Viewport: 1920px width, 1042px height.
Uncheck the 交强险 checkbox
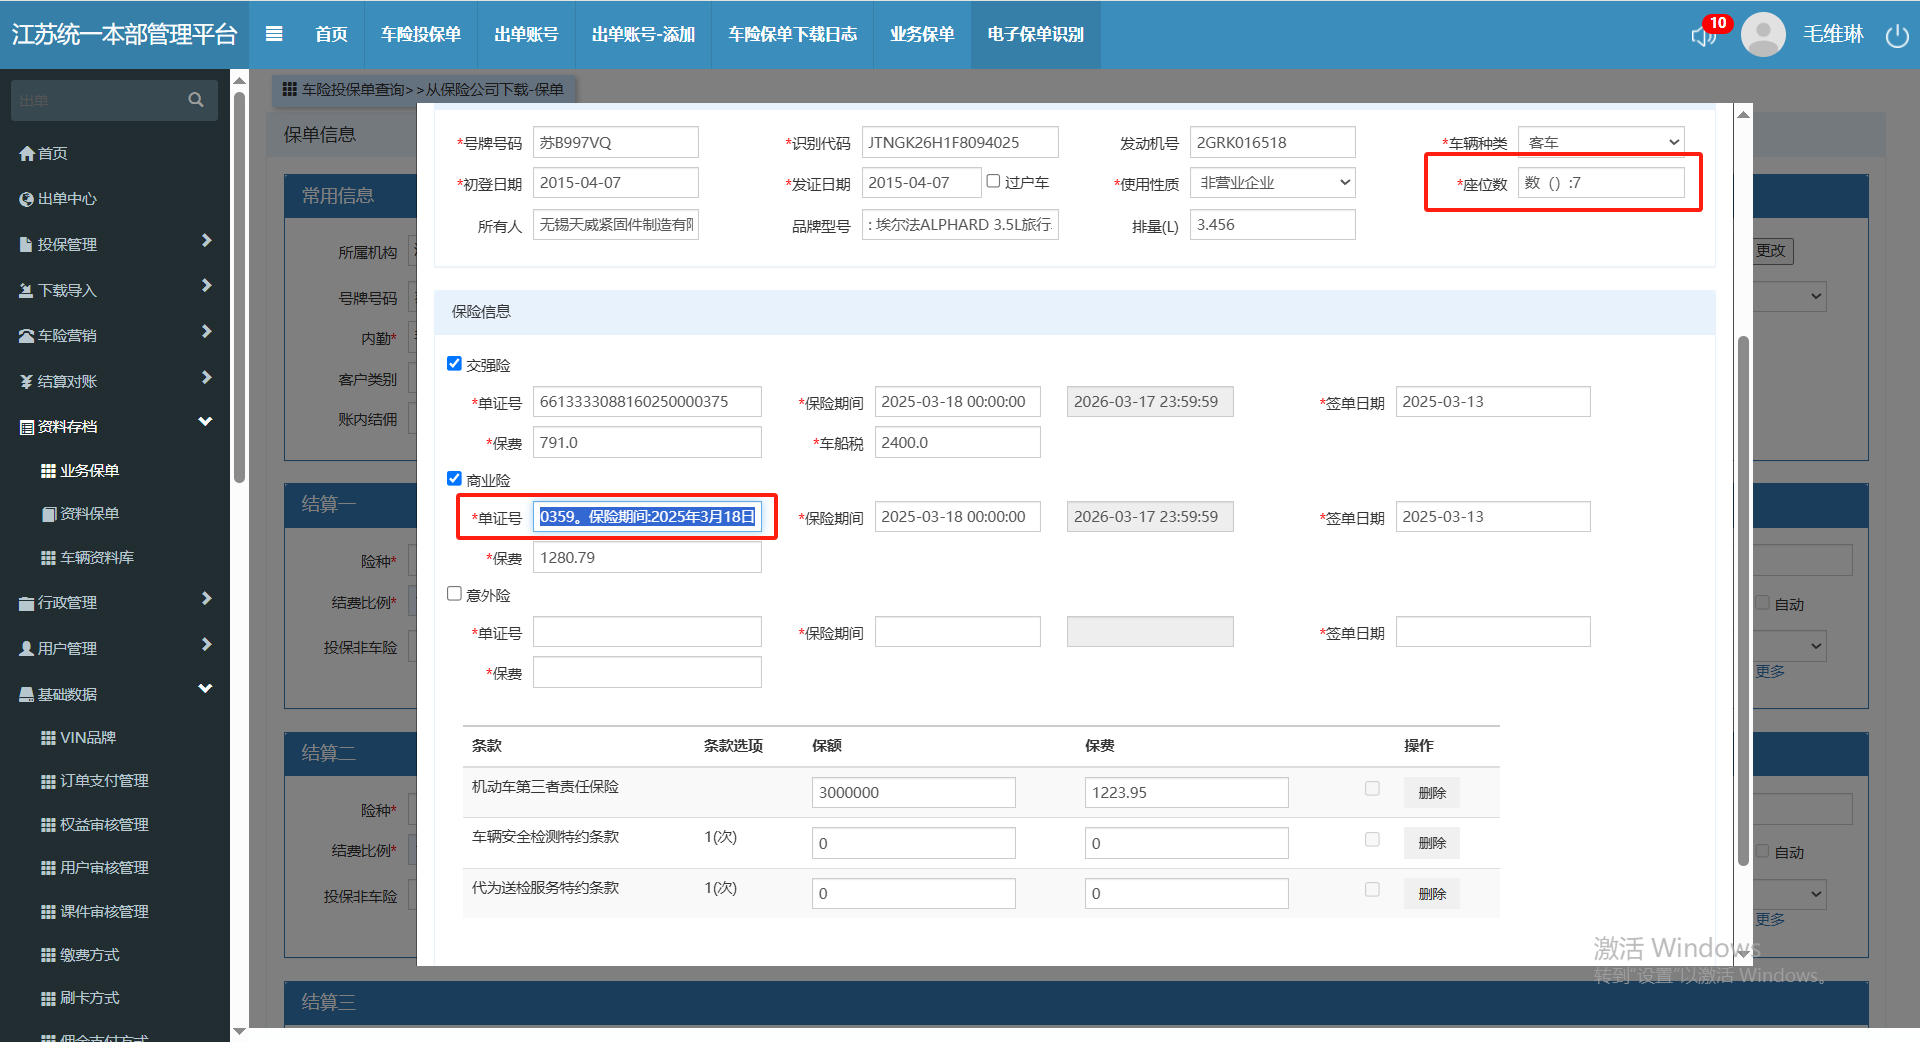(x=454, y=364)
